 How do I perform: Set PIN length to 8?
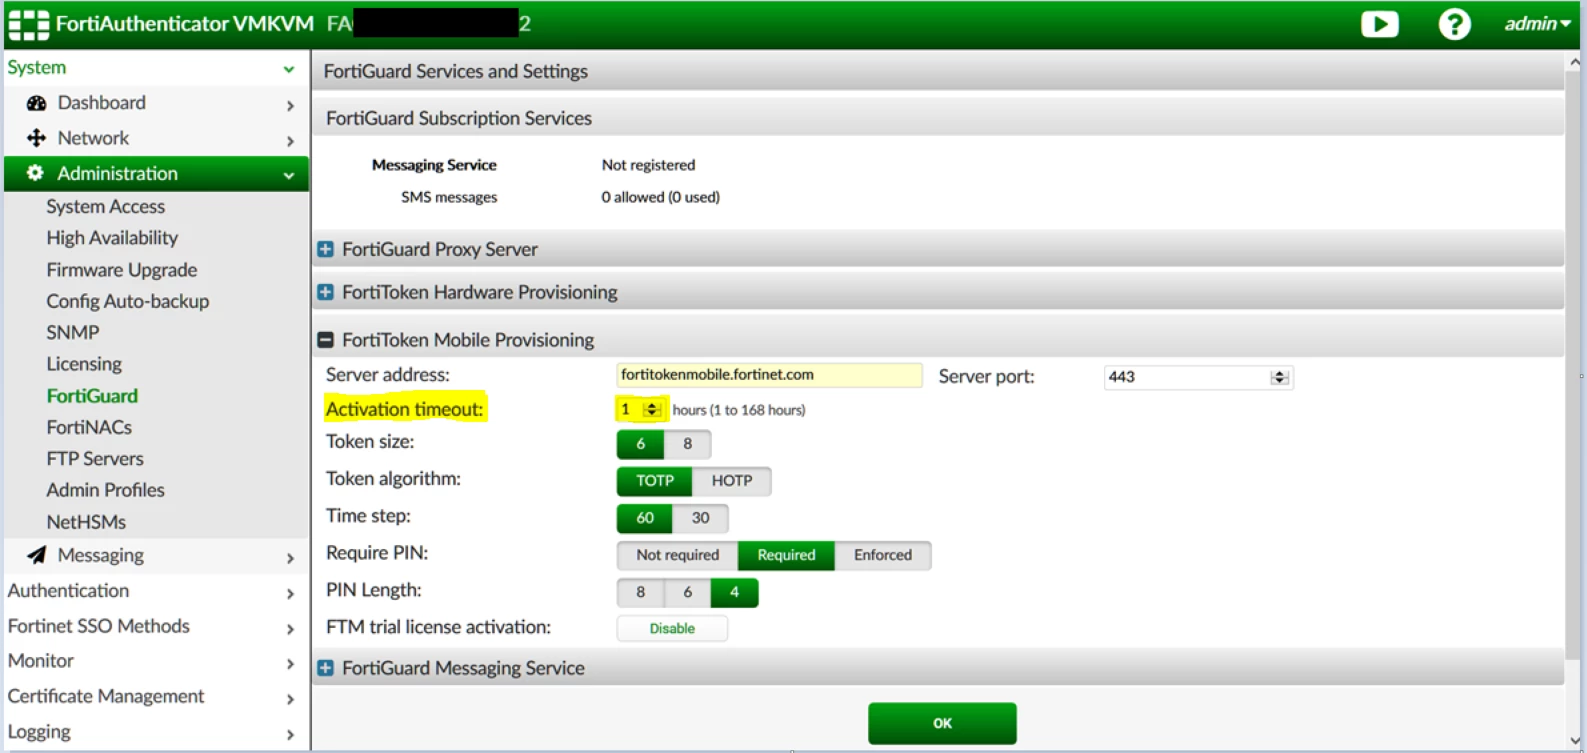tap(640, 592)
